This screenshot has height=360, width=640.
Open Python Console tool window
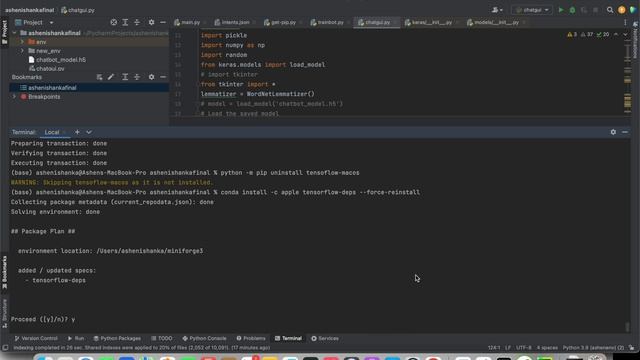[x=204, y=338]
